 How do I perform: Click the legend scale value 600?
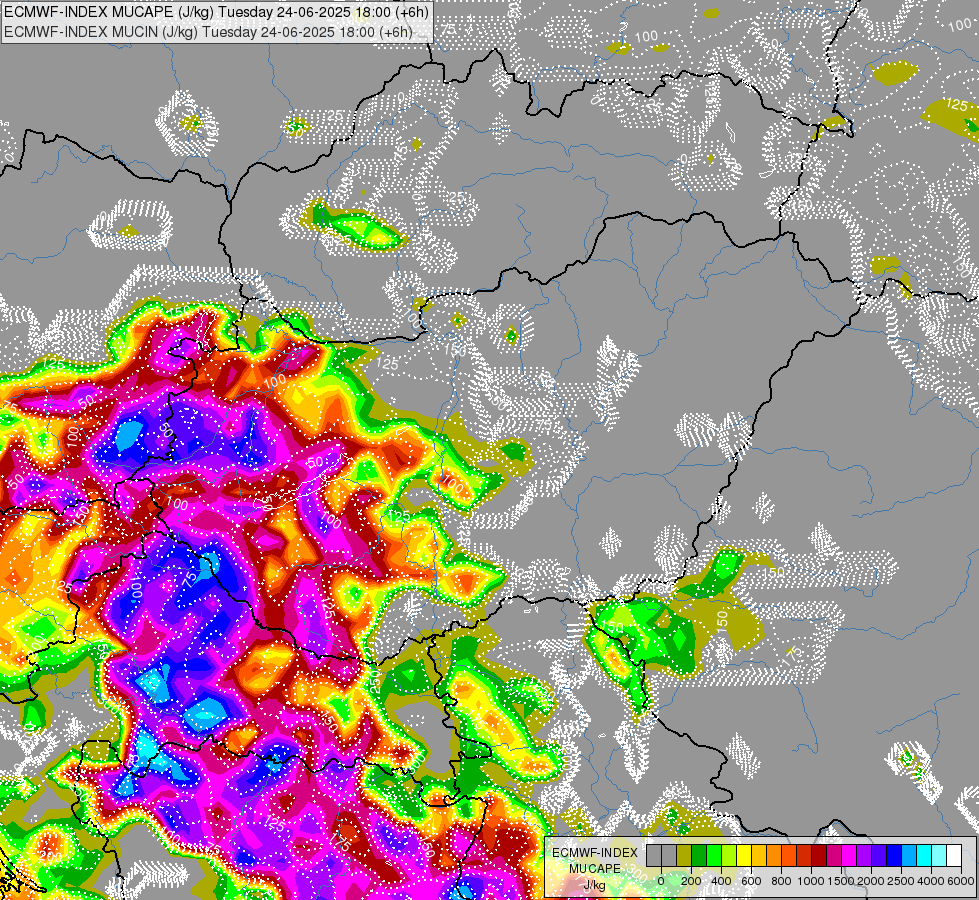pyautogui.click(x=751, y=881)
